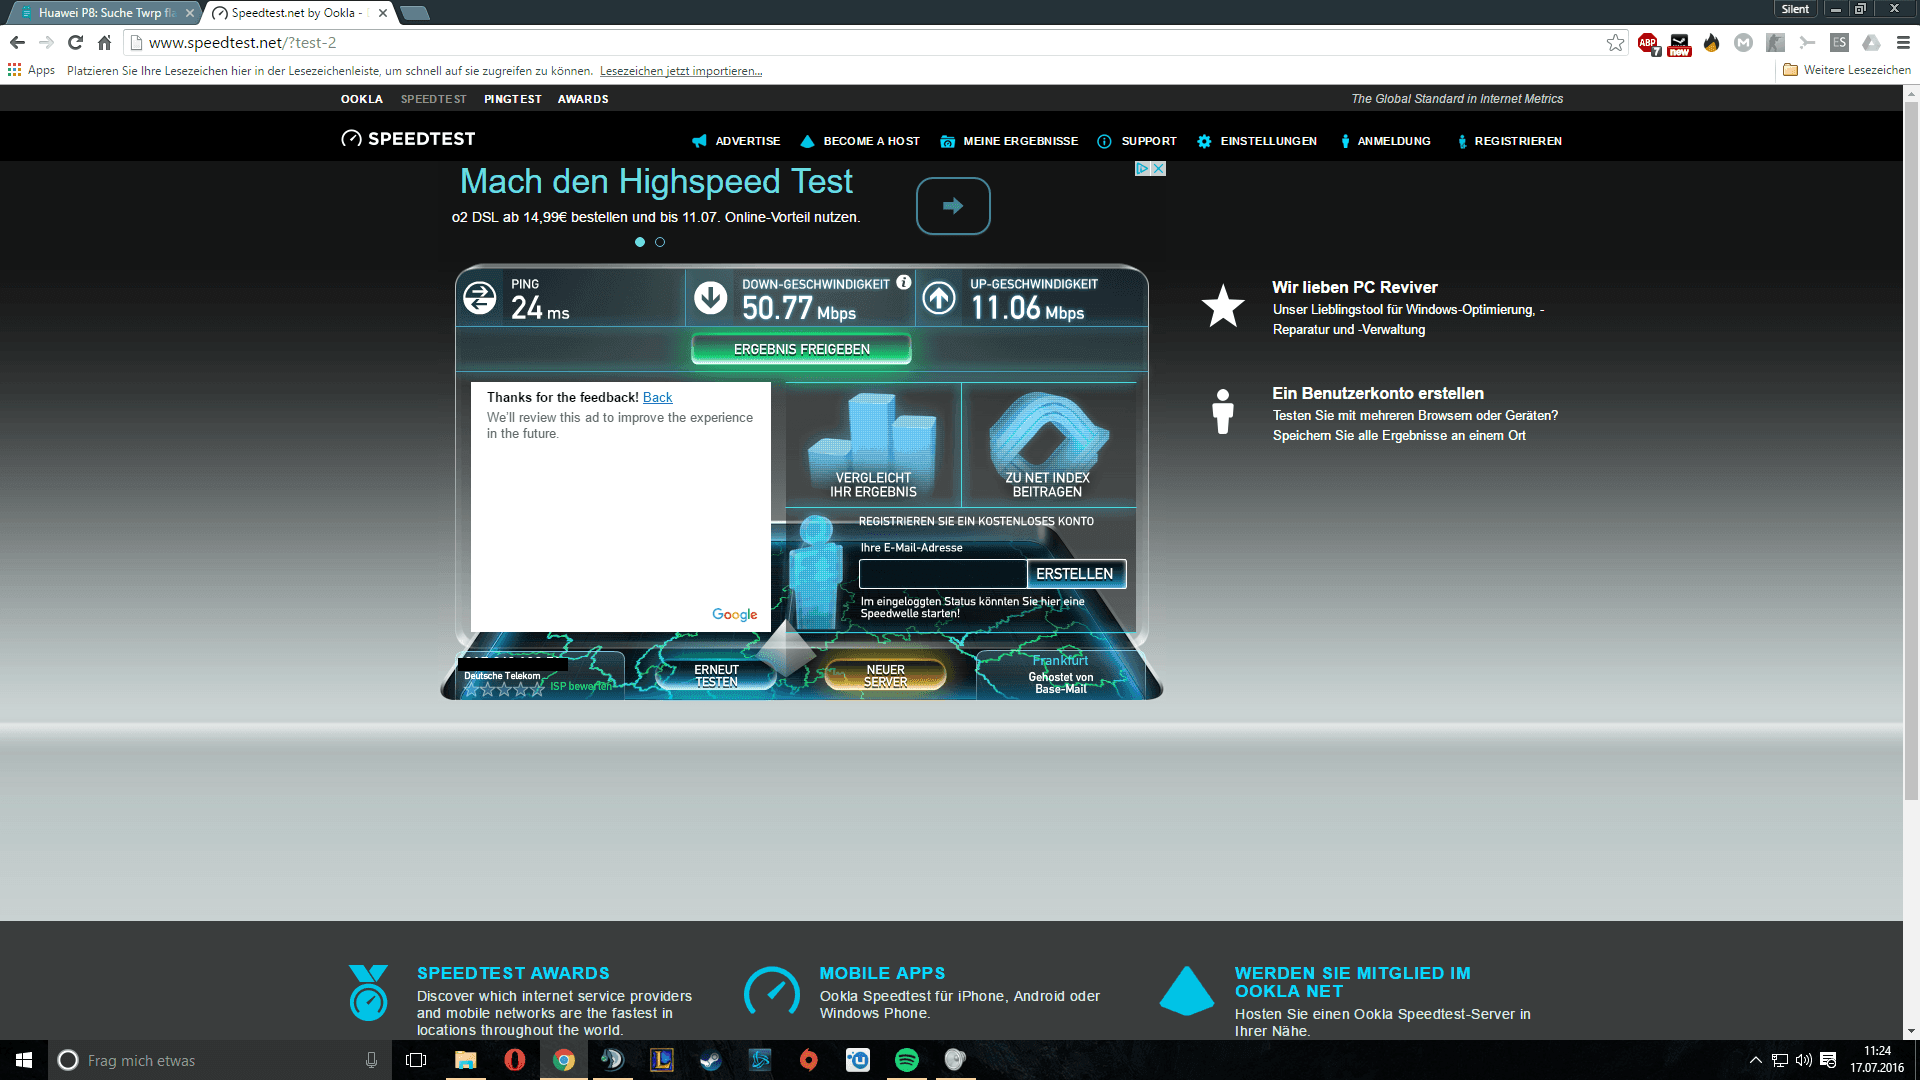1920x1080 pixels.
Task: Click the ERGEBNIS FREIGEBEN button
Action: [802, 349]
